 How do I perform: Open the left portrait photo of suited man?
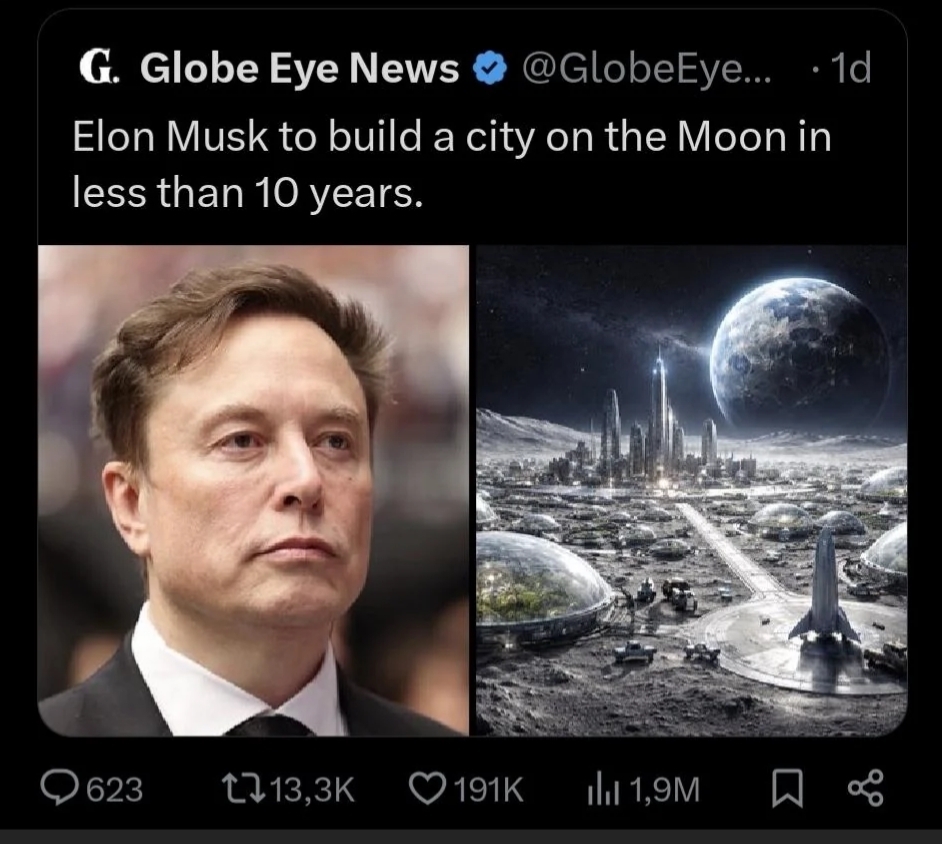[x=254, y=490]
